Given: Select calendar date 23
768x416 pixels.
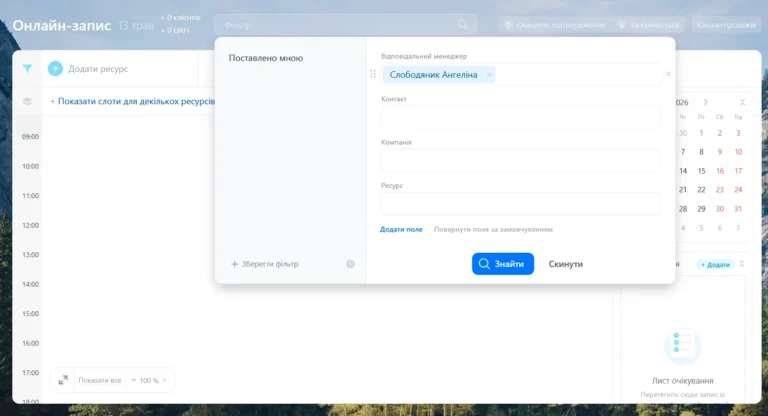Looking at the screenshot, I should 720,190.
